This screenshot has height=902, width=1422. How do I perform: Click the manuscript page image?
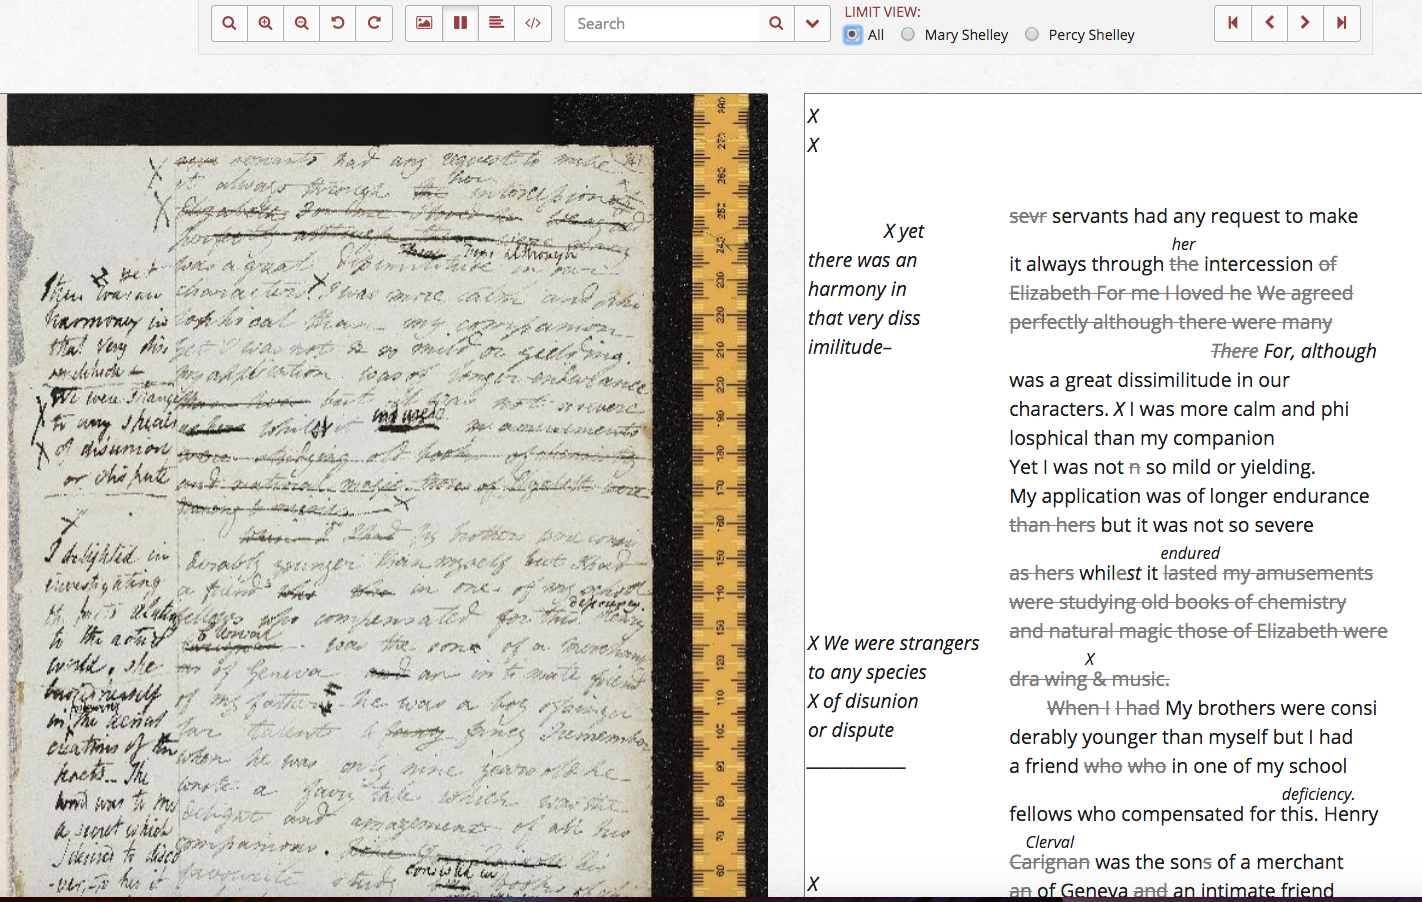pos(384,496)
